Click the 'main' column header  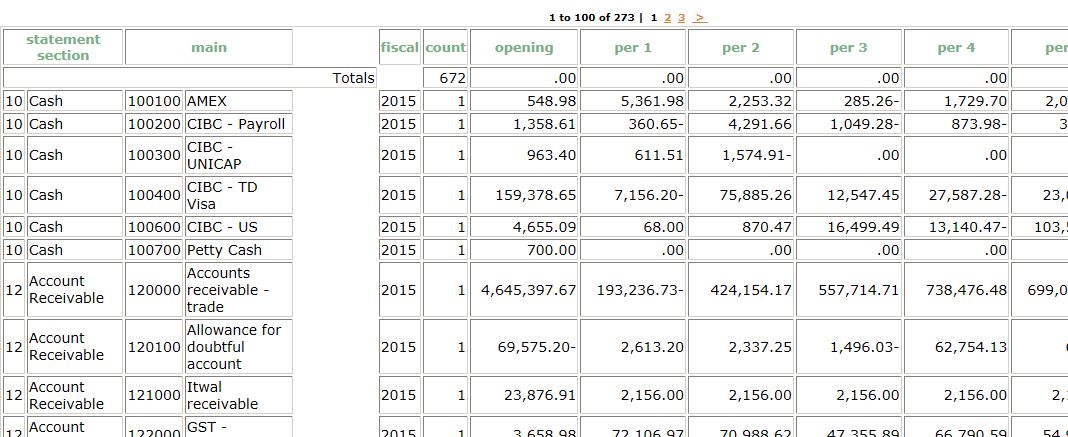coord(209,48)
